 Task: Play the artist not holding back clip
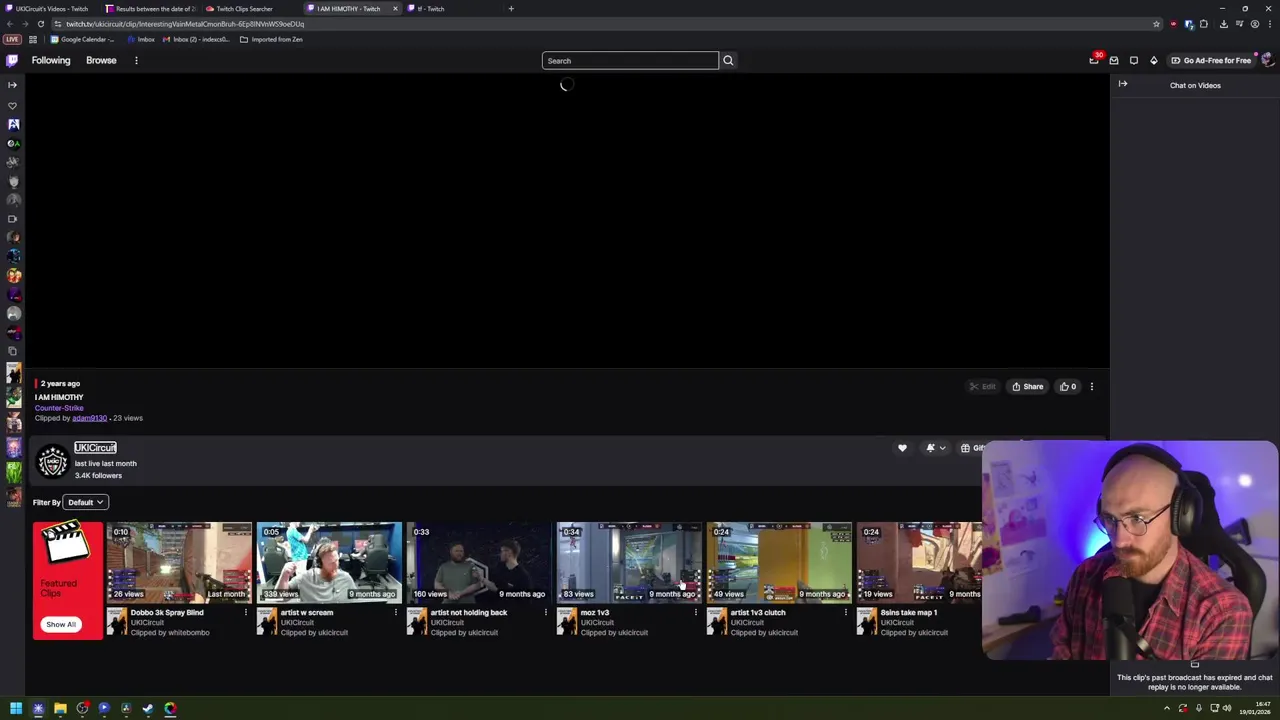click(x=479, y=562)
